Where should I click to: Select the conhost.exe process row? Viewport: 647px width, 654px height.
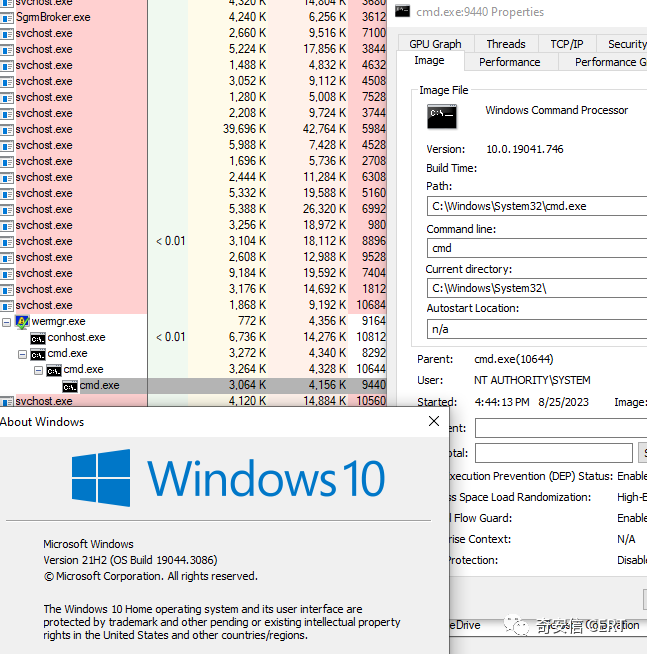click(x=193, y=337)
